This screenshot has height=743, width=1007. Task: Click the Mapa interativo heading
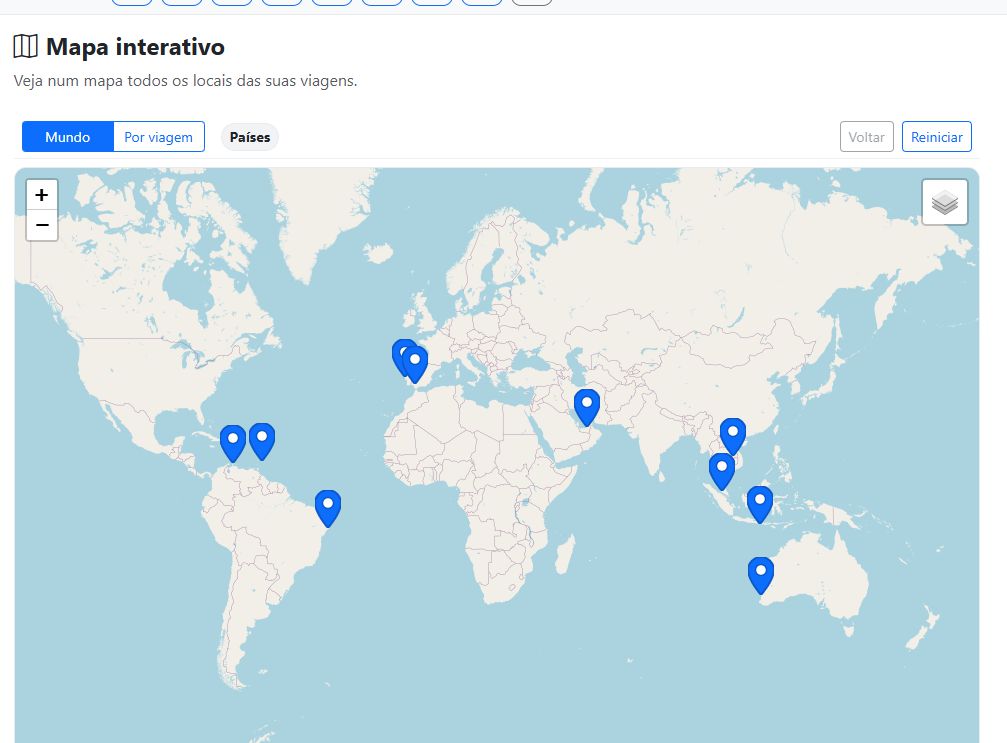tap(135, 47)
